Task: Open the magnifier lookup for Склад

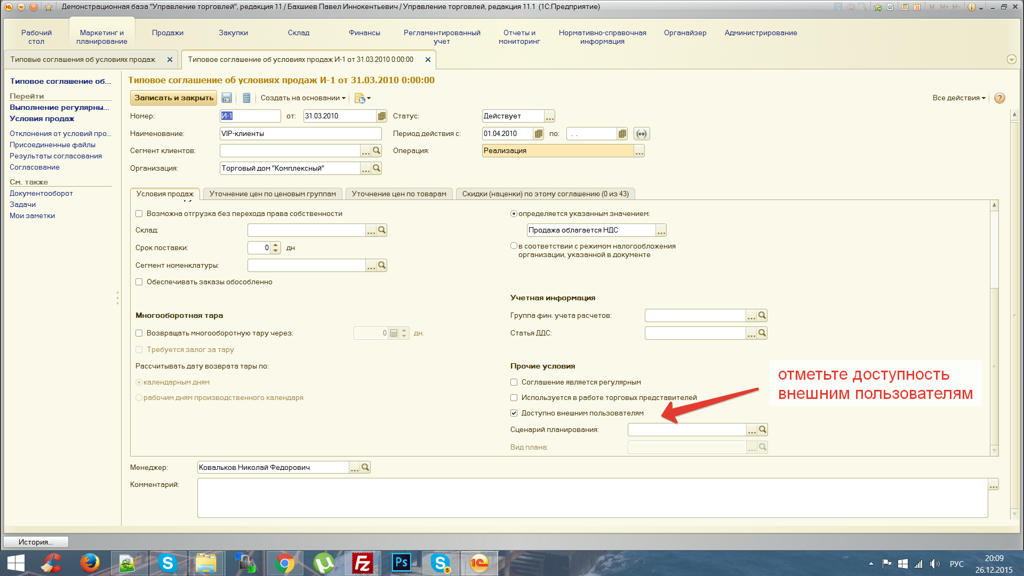Action: tap(382, 230)
